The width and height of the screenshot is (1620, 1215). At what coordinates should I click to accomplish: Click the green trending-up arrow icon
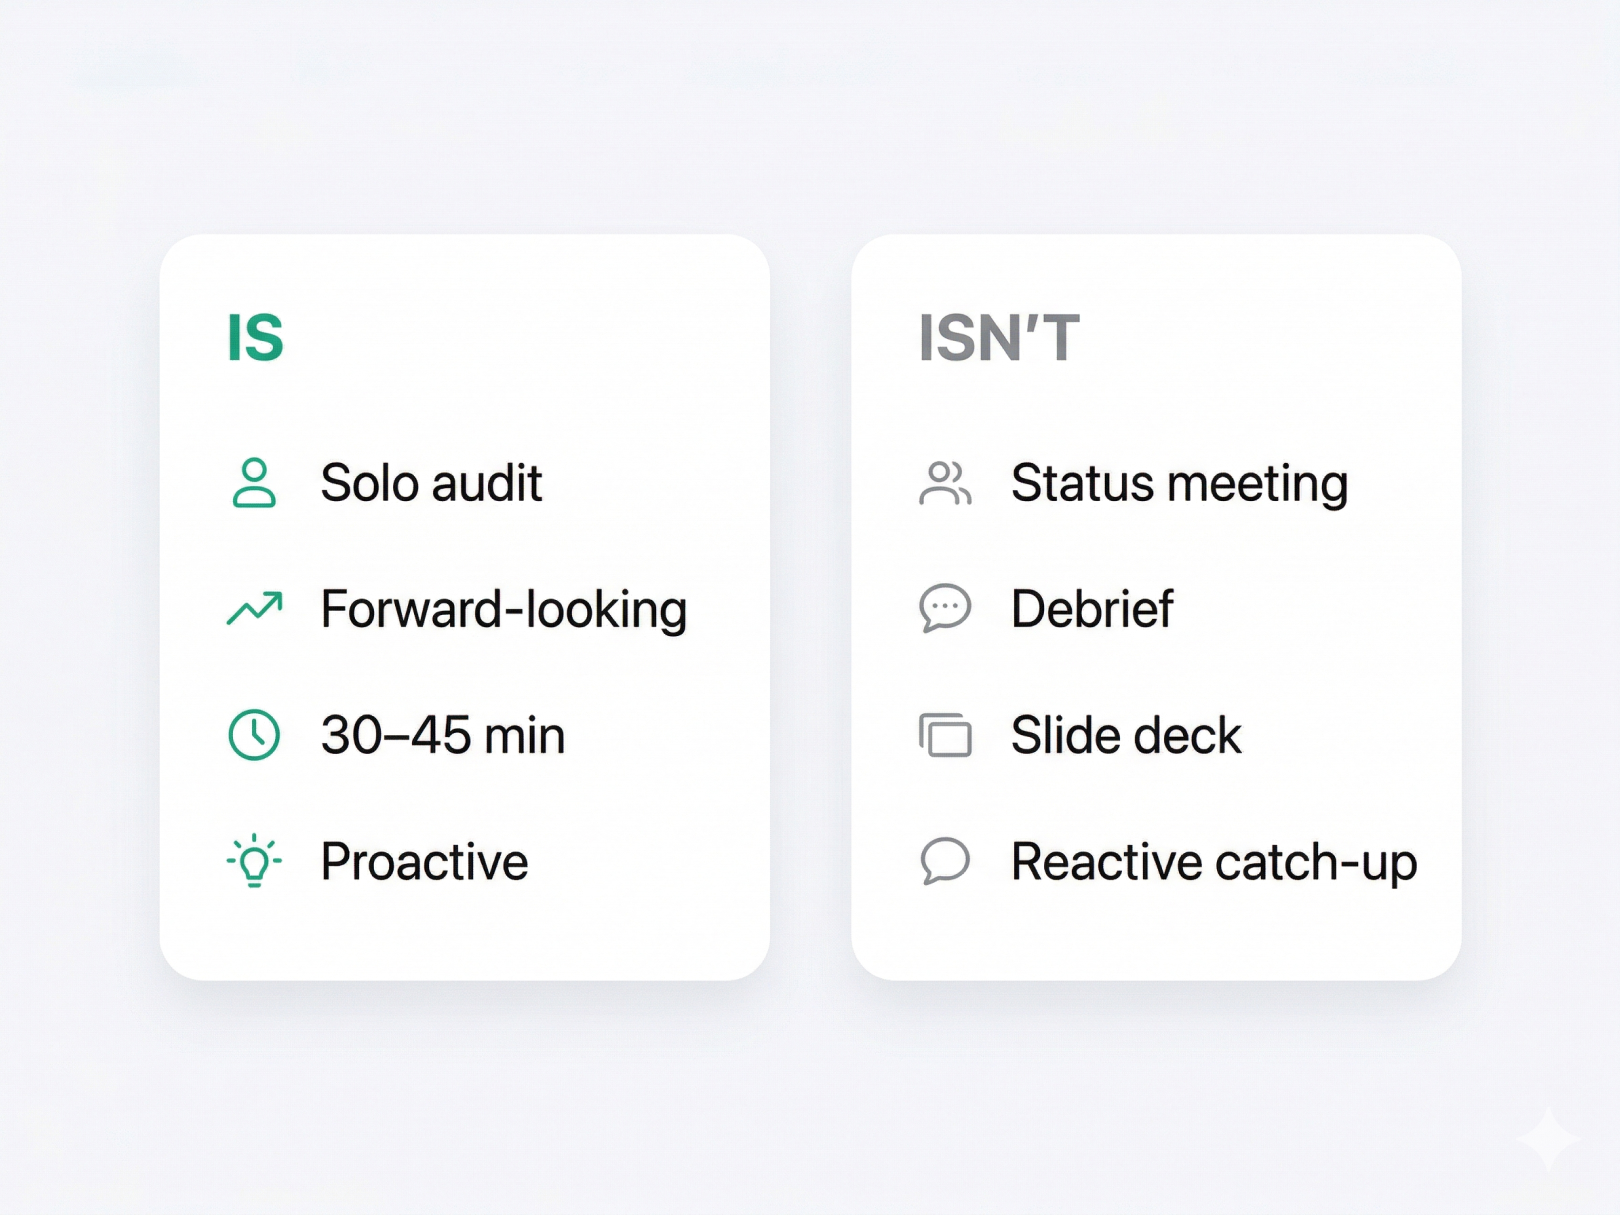click(254, 608)
